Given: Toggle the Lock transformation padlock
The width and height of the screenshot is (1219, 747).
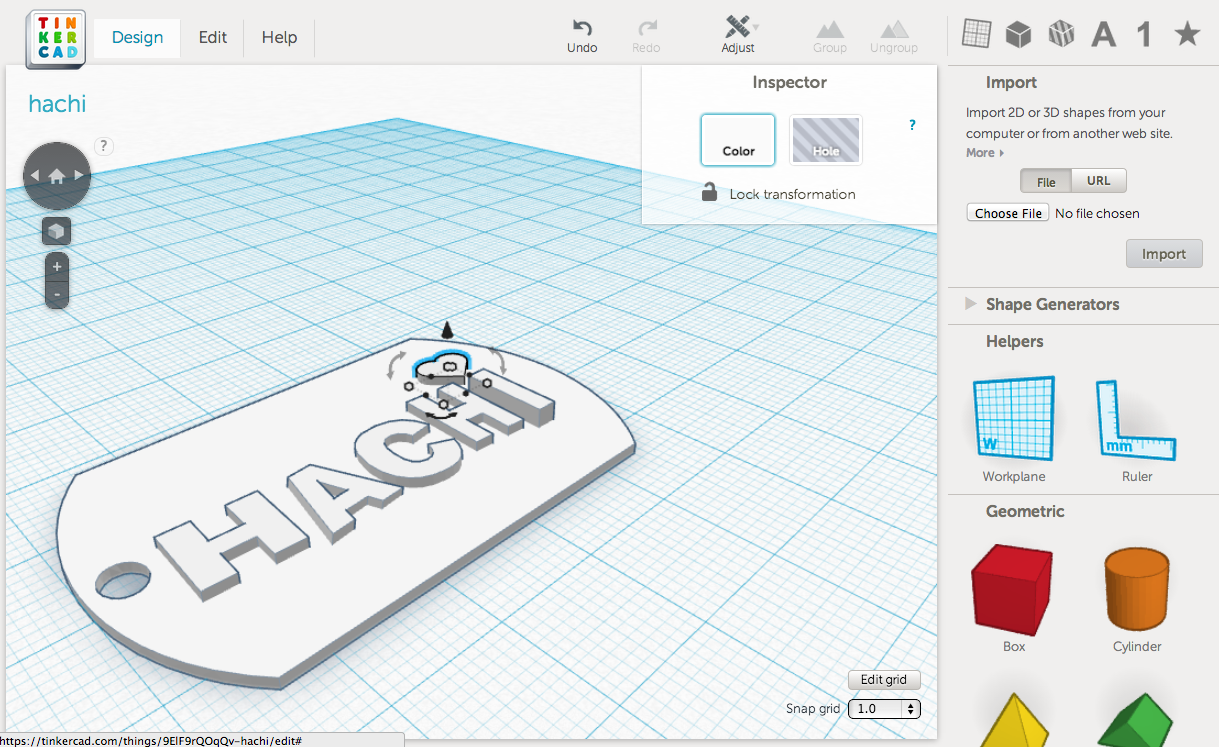Looking at the screenshot, I should [709, 193].
